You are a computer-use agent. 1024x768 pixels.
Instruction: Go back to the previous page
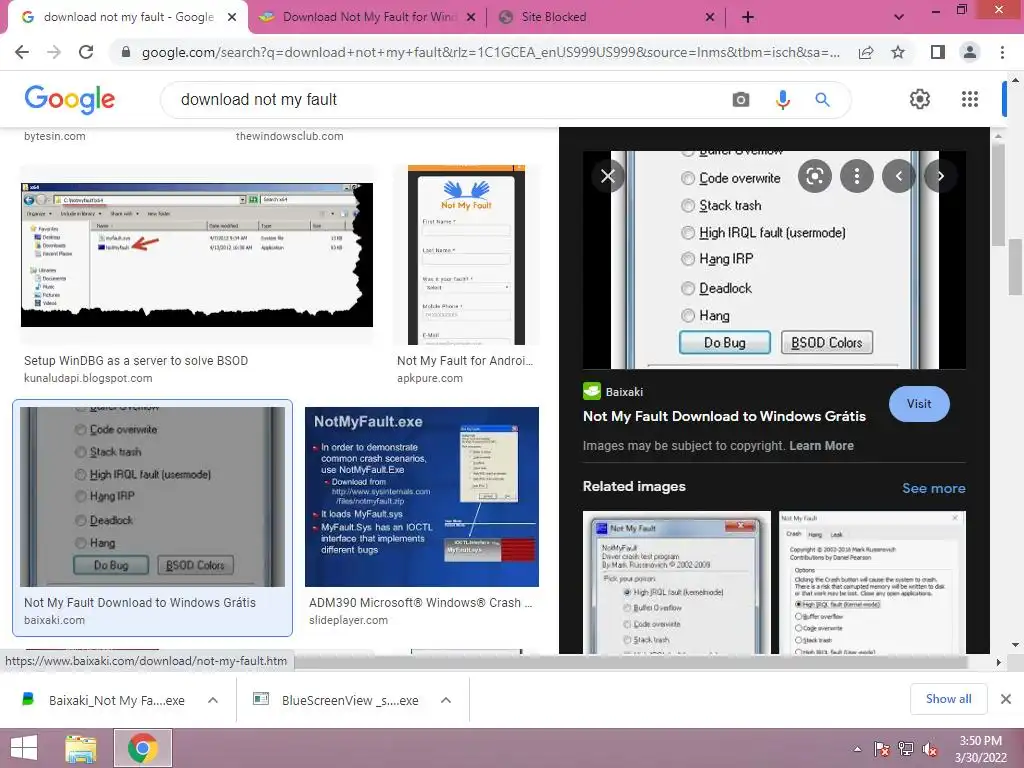[22, 52]
